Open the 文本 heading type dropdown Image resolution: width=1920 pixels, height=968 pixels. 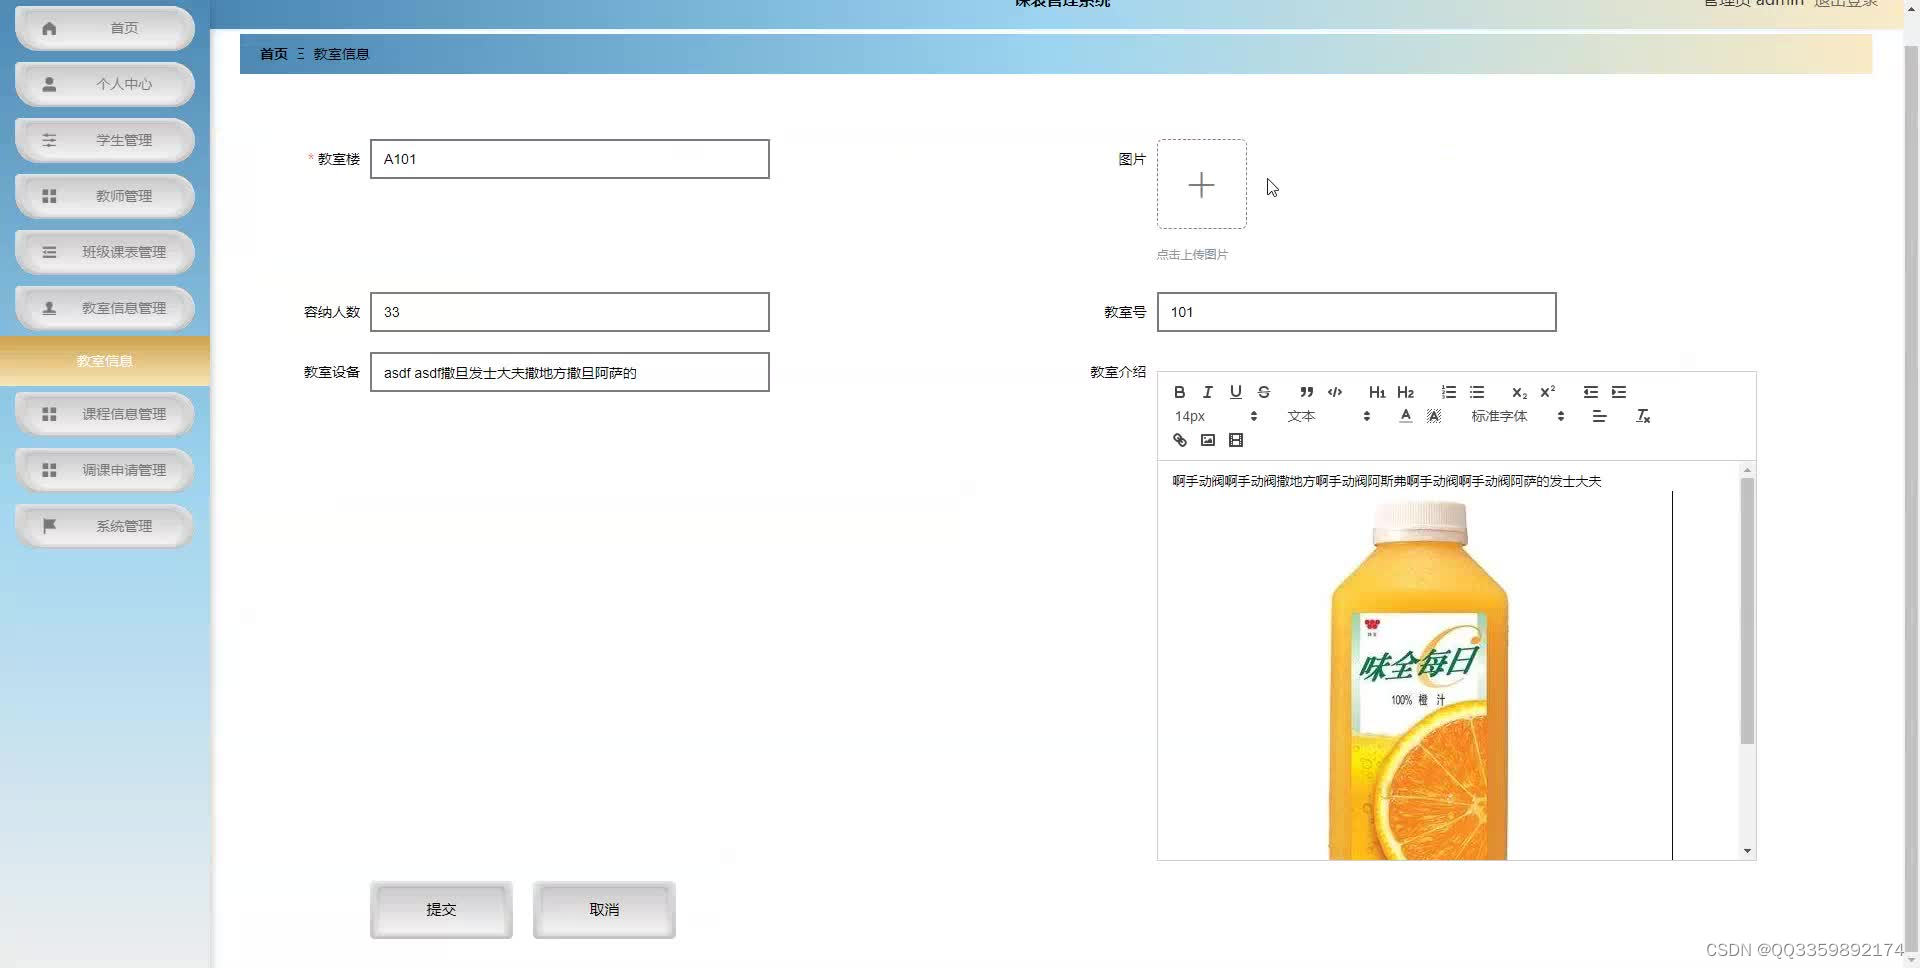pyautogui.click(x=1328, y=416)
